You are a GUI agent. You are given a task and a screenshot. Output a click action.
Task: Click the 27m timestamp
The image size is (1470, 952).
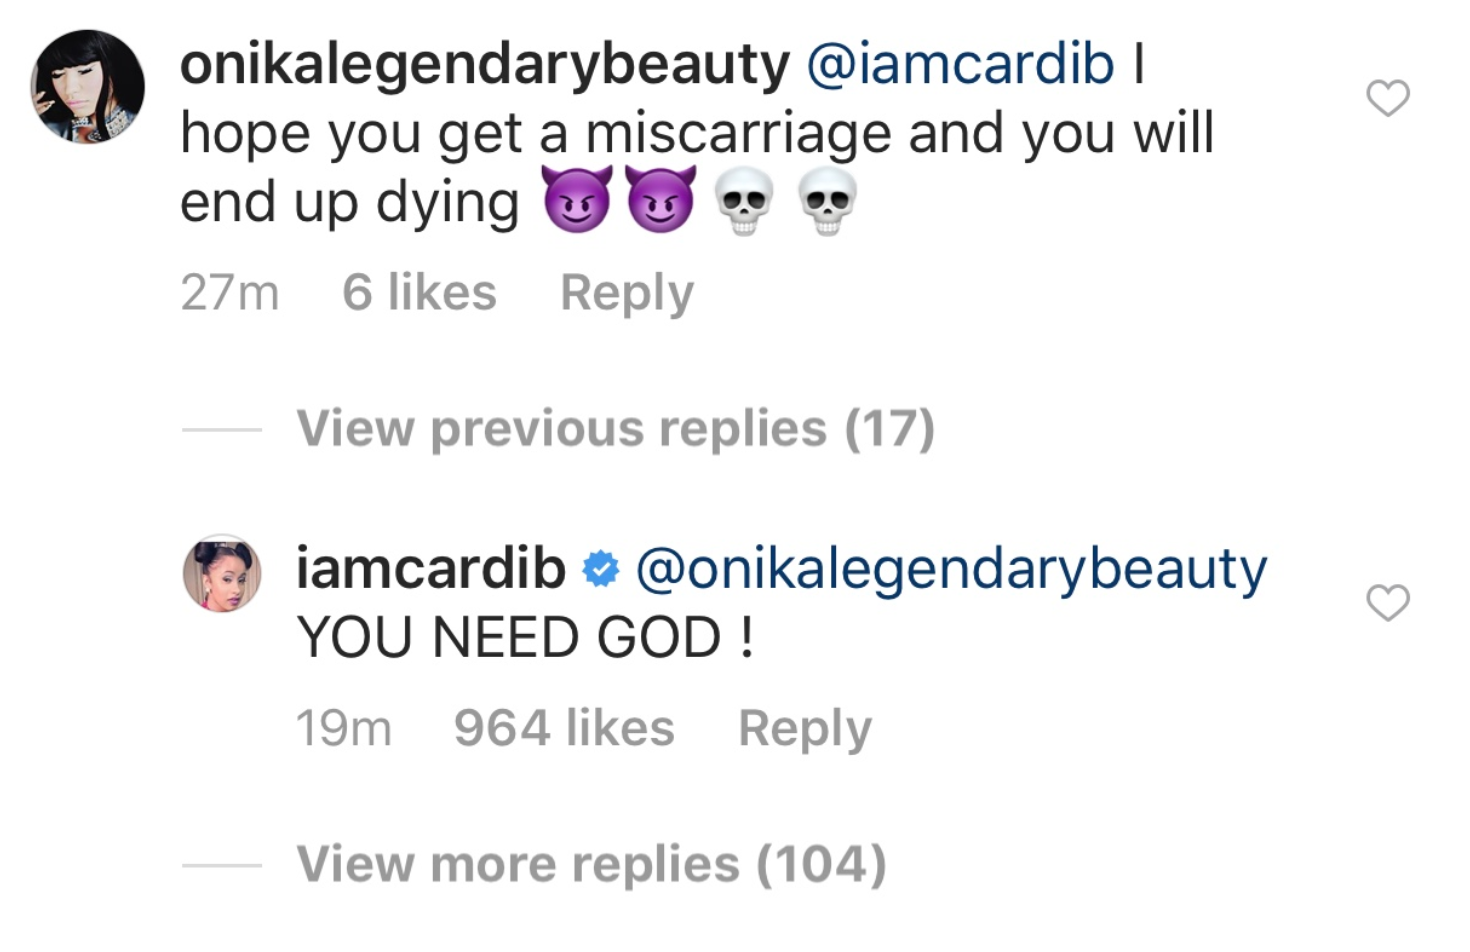[x=229, y=293]
